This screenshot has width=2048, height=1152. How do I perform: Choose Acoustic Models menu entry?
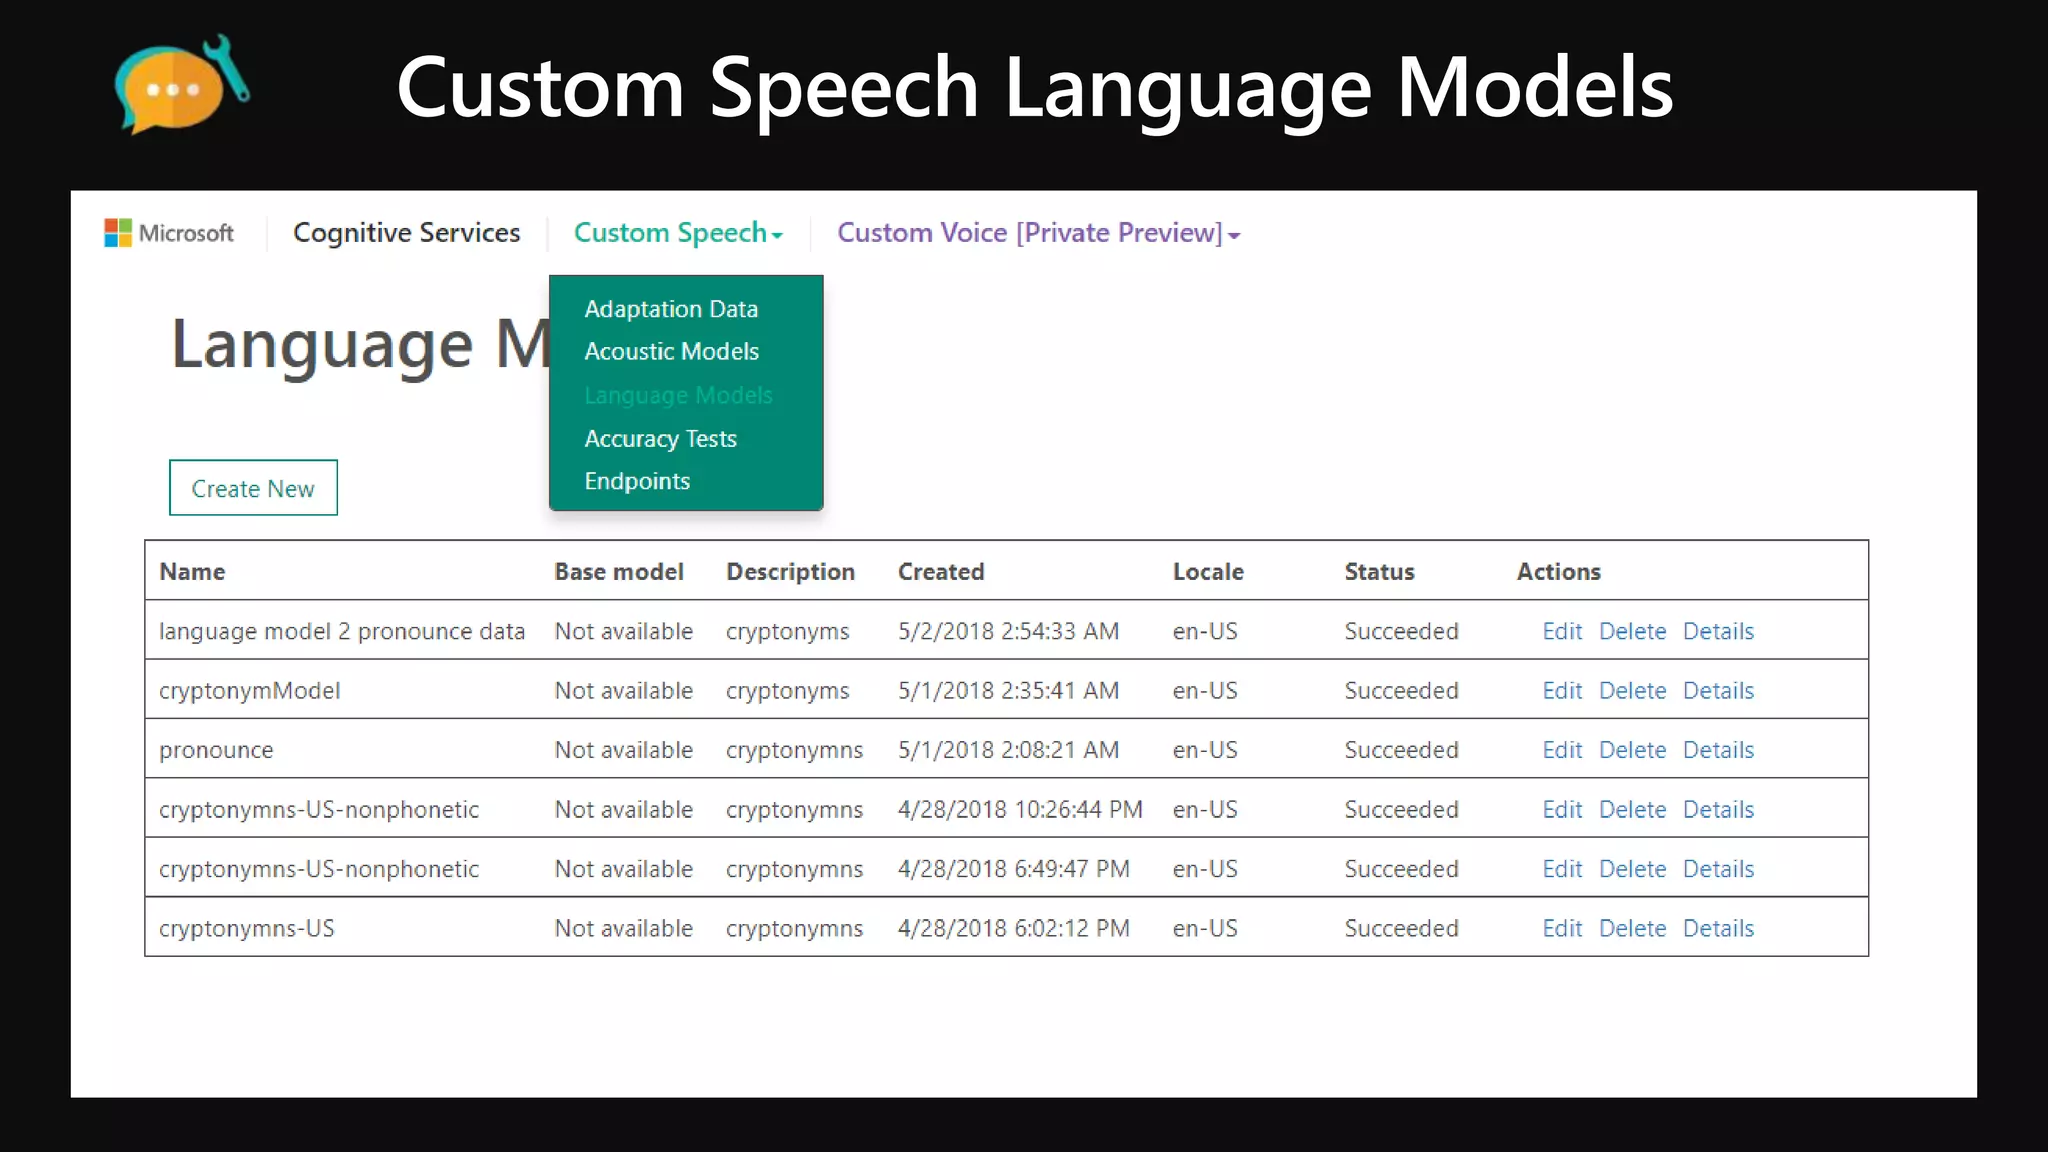pos(671,352)
